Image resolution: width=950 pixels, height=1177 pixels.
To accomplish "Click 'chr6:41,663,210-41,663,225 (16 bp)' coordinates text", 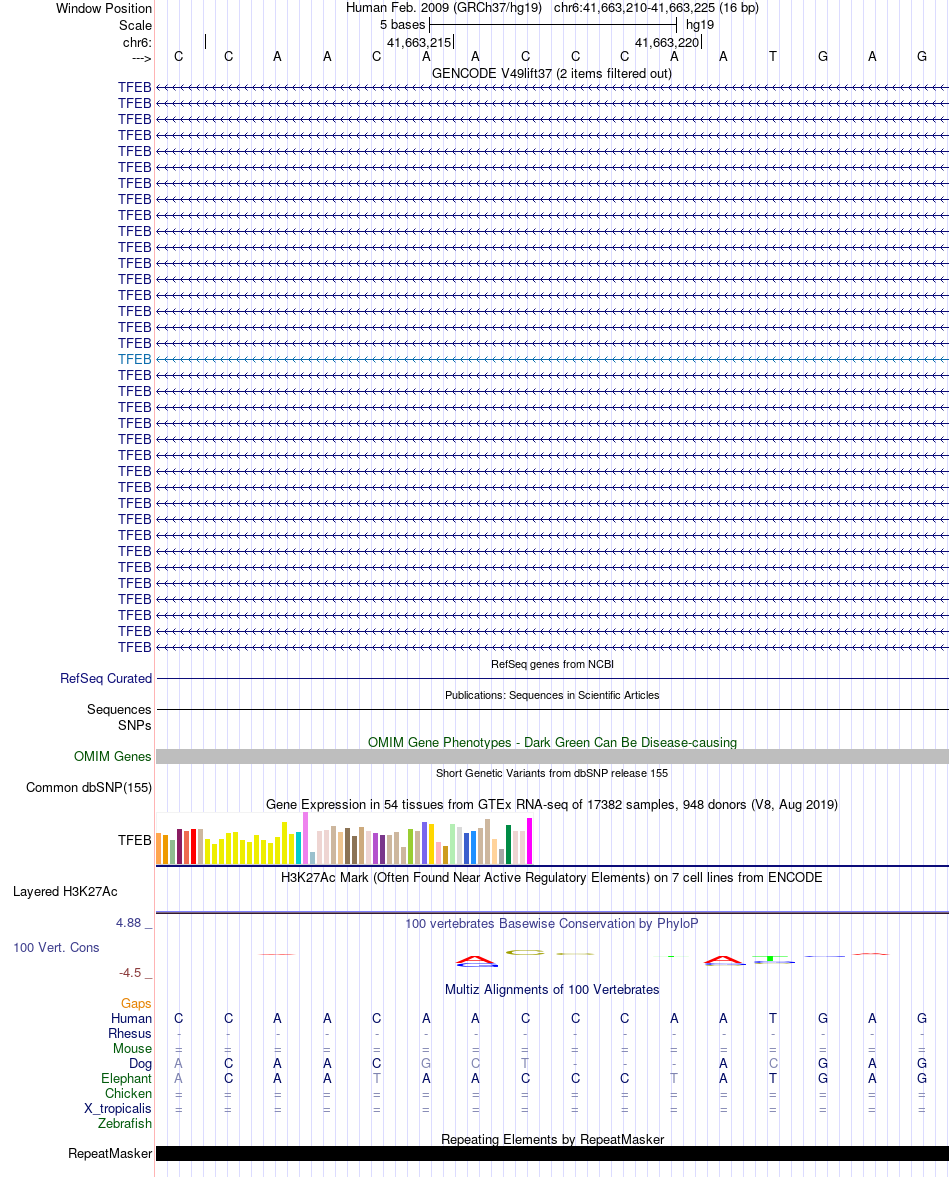I will pyautogui.click(x=656, y=8).
